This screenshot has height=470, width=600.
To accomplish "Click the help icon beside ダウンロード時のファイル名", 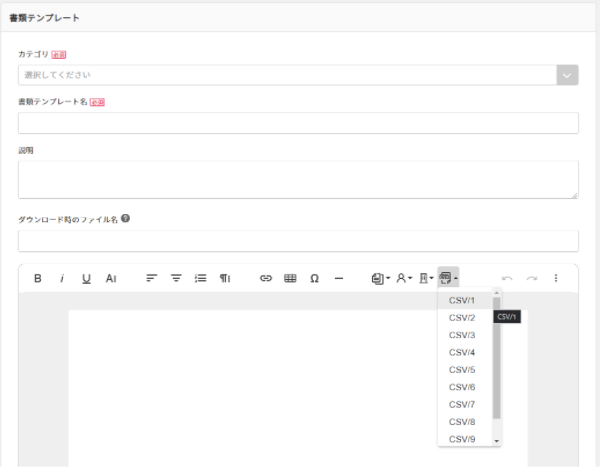I will pyautogui.click(x=126, y=218).
